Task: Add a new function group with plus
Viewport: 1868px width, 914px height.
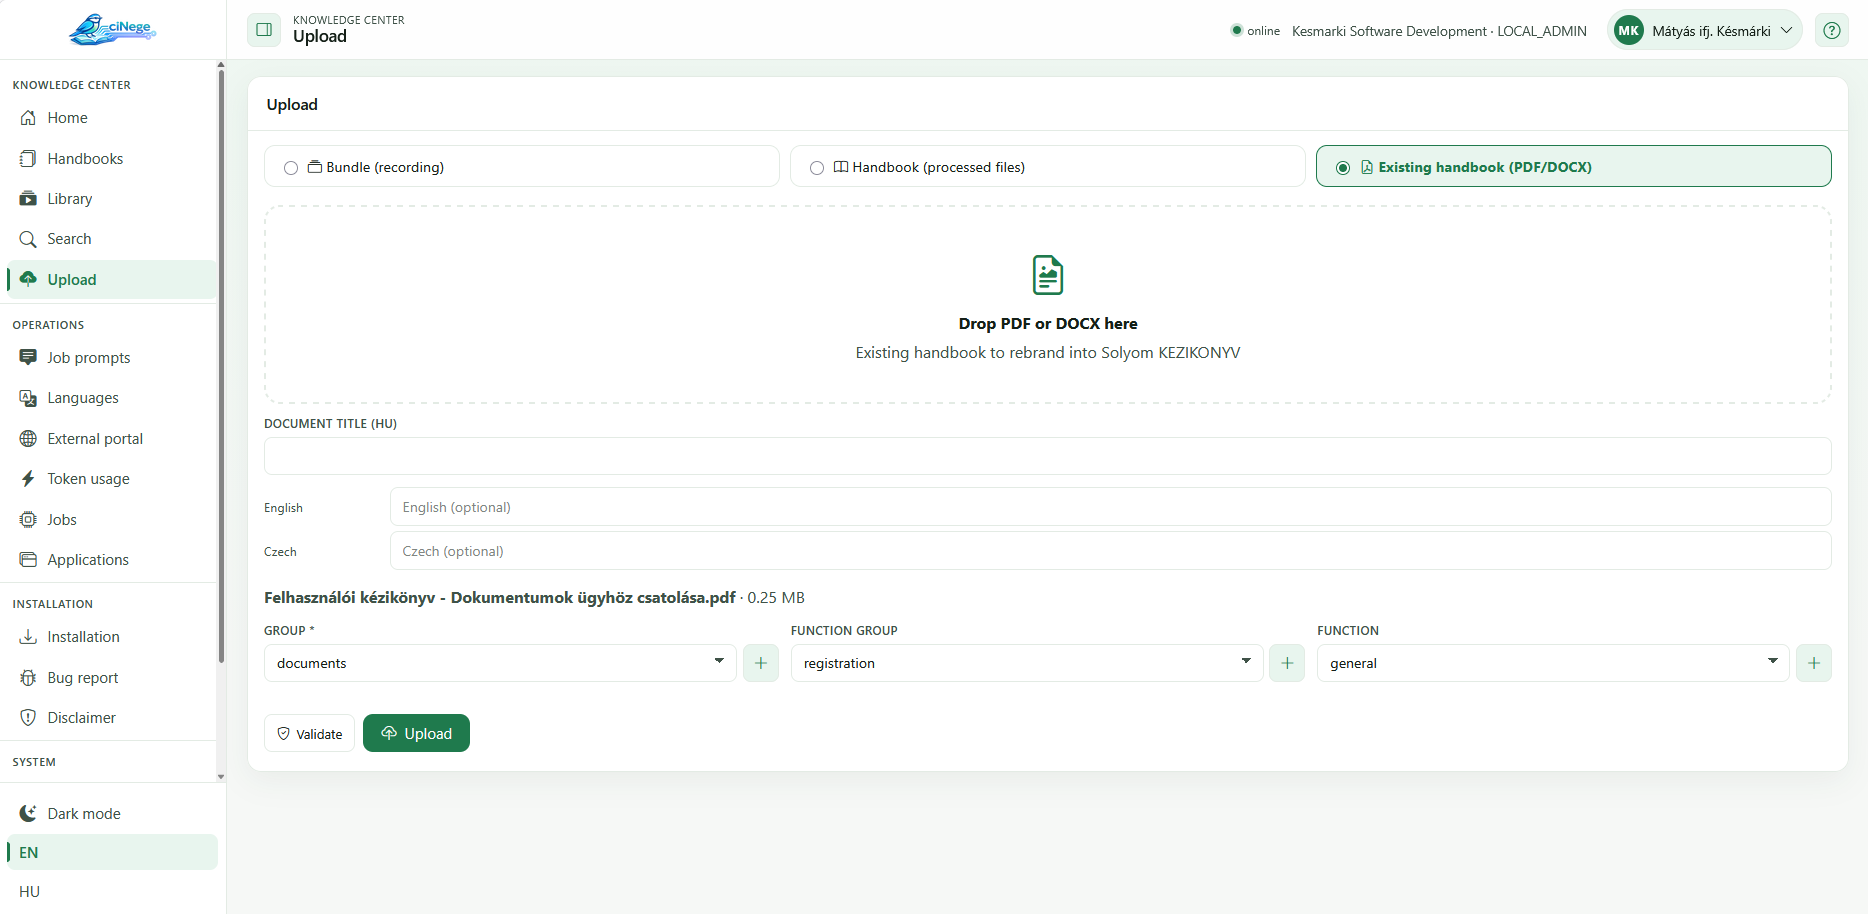Action: [1287, 663]
